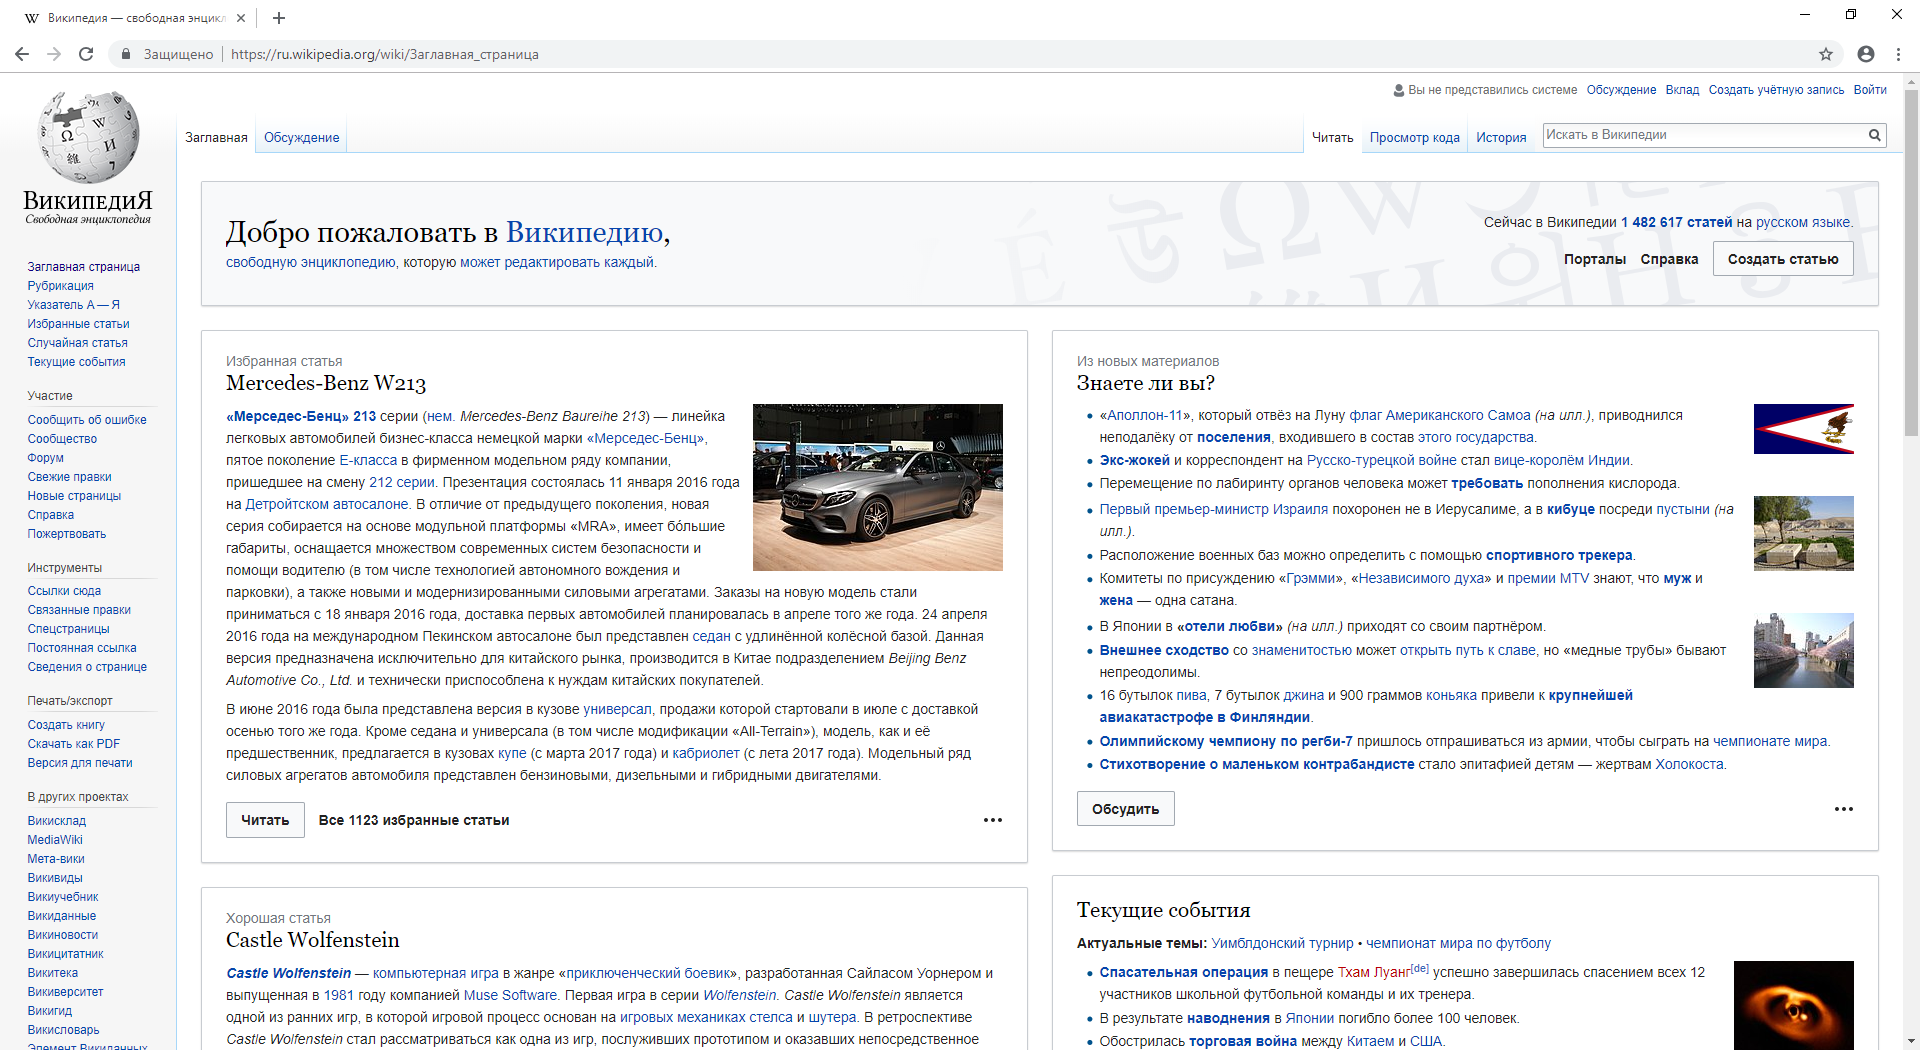Image resolution: width=1920 pixels, height=1050 pixels.
Task: Reload the page with the refresh icon
Action: (x=86, y=54)
